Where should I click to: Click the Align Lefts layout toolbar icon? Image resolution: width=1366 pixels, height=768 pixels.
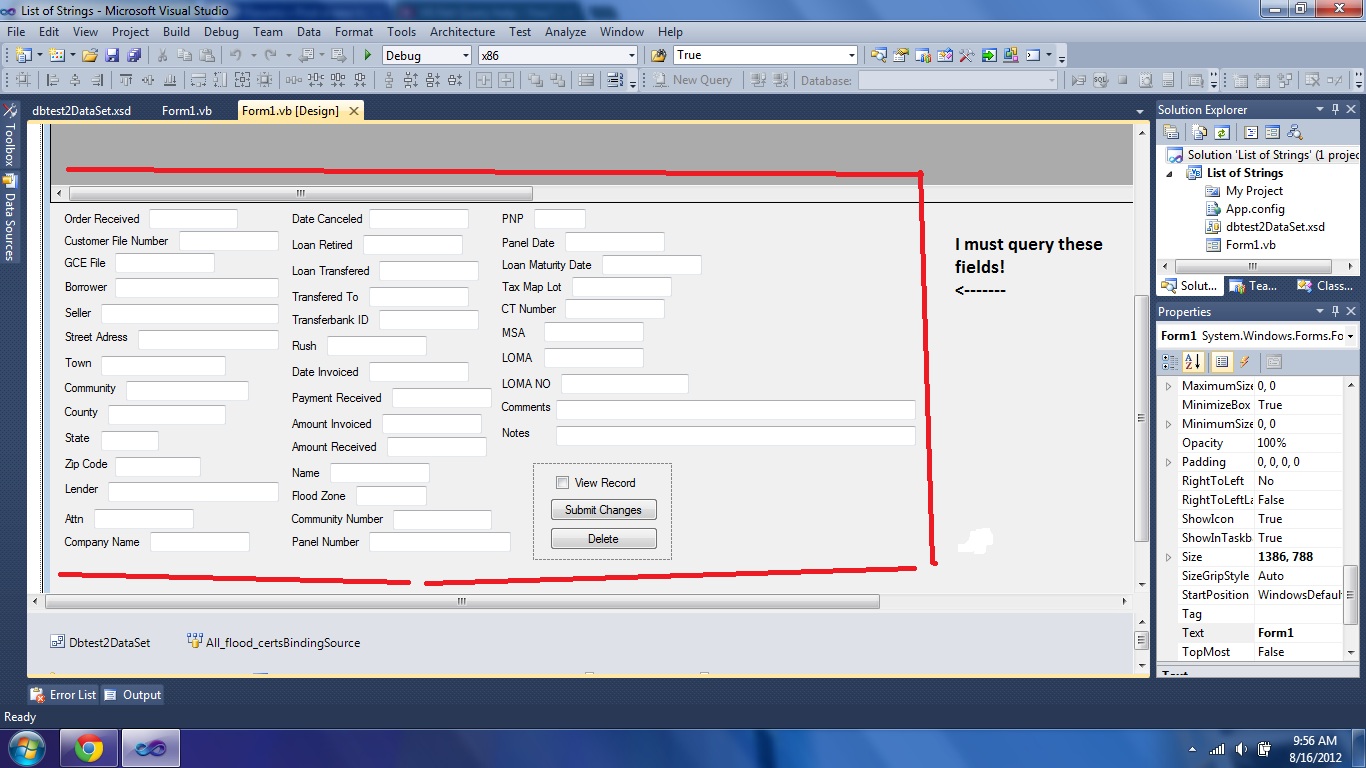point(52,81)
